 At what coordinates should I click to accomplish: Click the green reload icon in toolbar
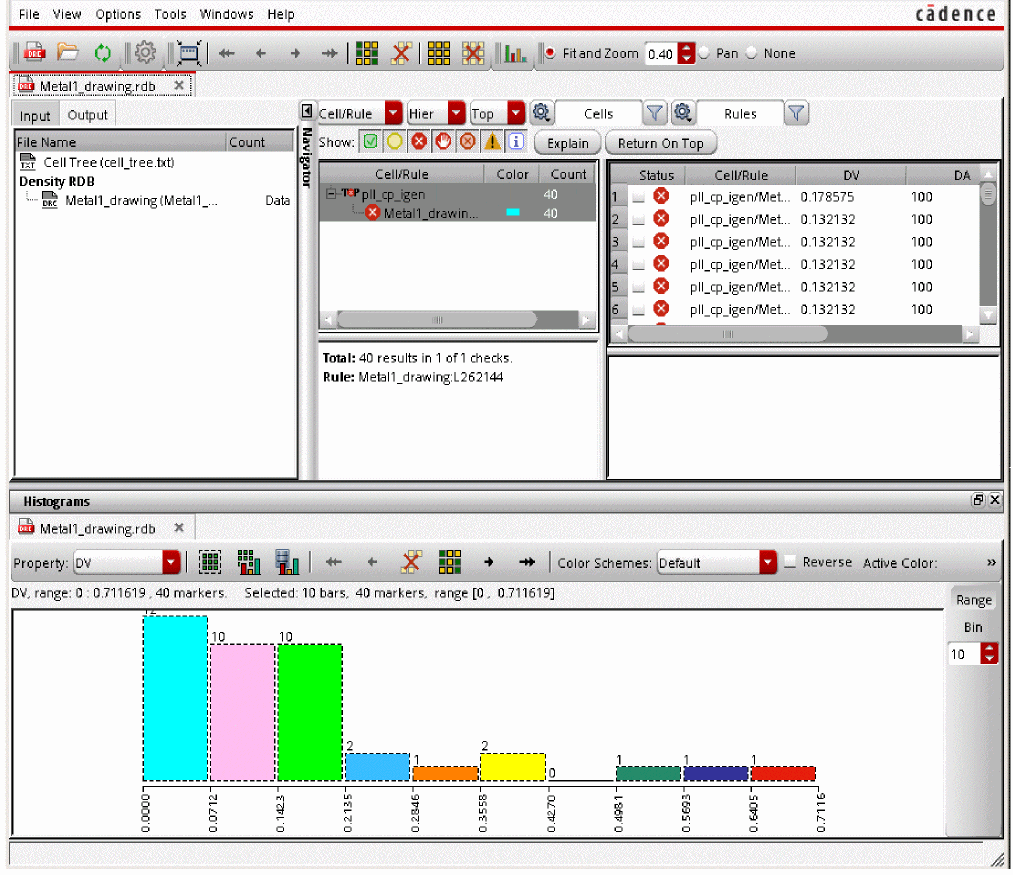pyautogui.click(x=102, y=53)
